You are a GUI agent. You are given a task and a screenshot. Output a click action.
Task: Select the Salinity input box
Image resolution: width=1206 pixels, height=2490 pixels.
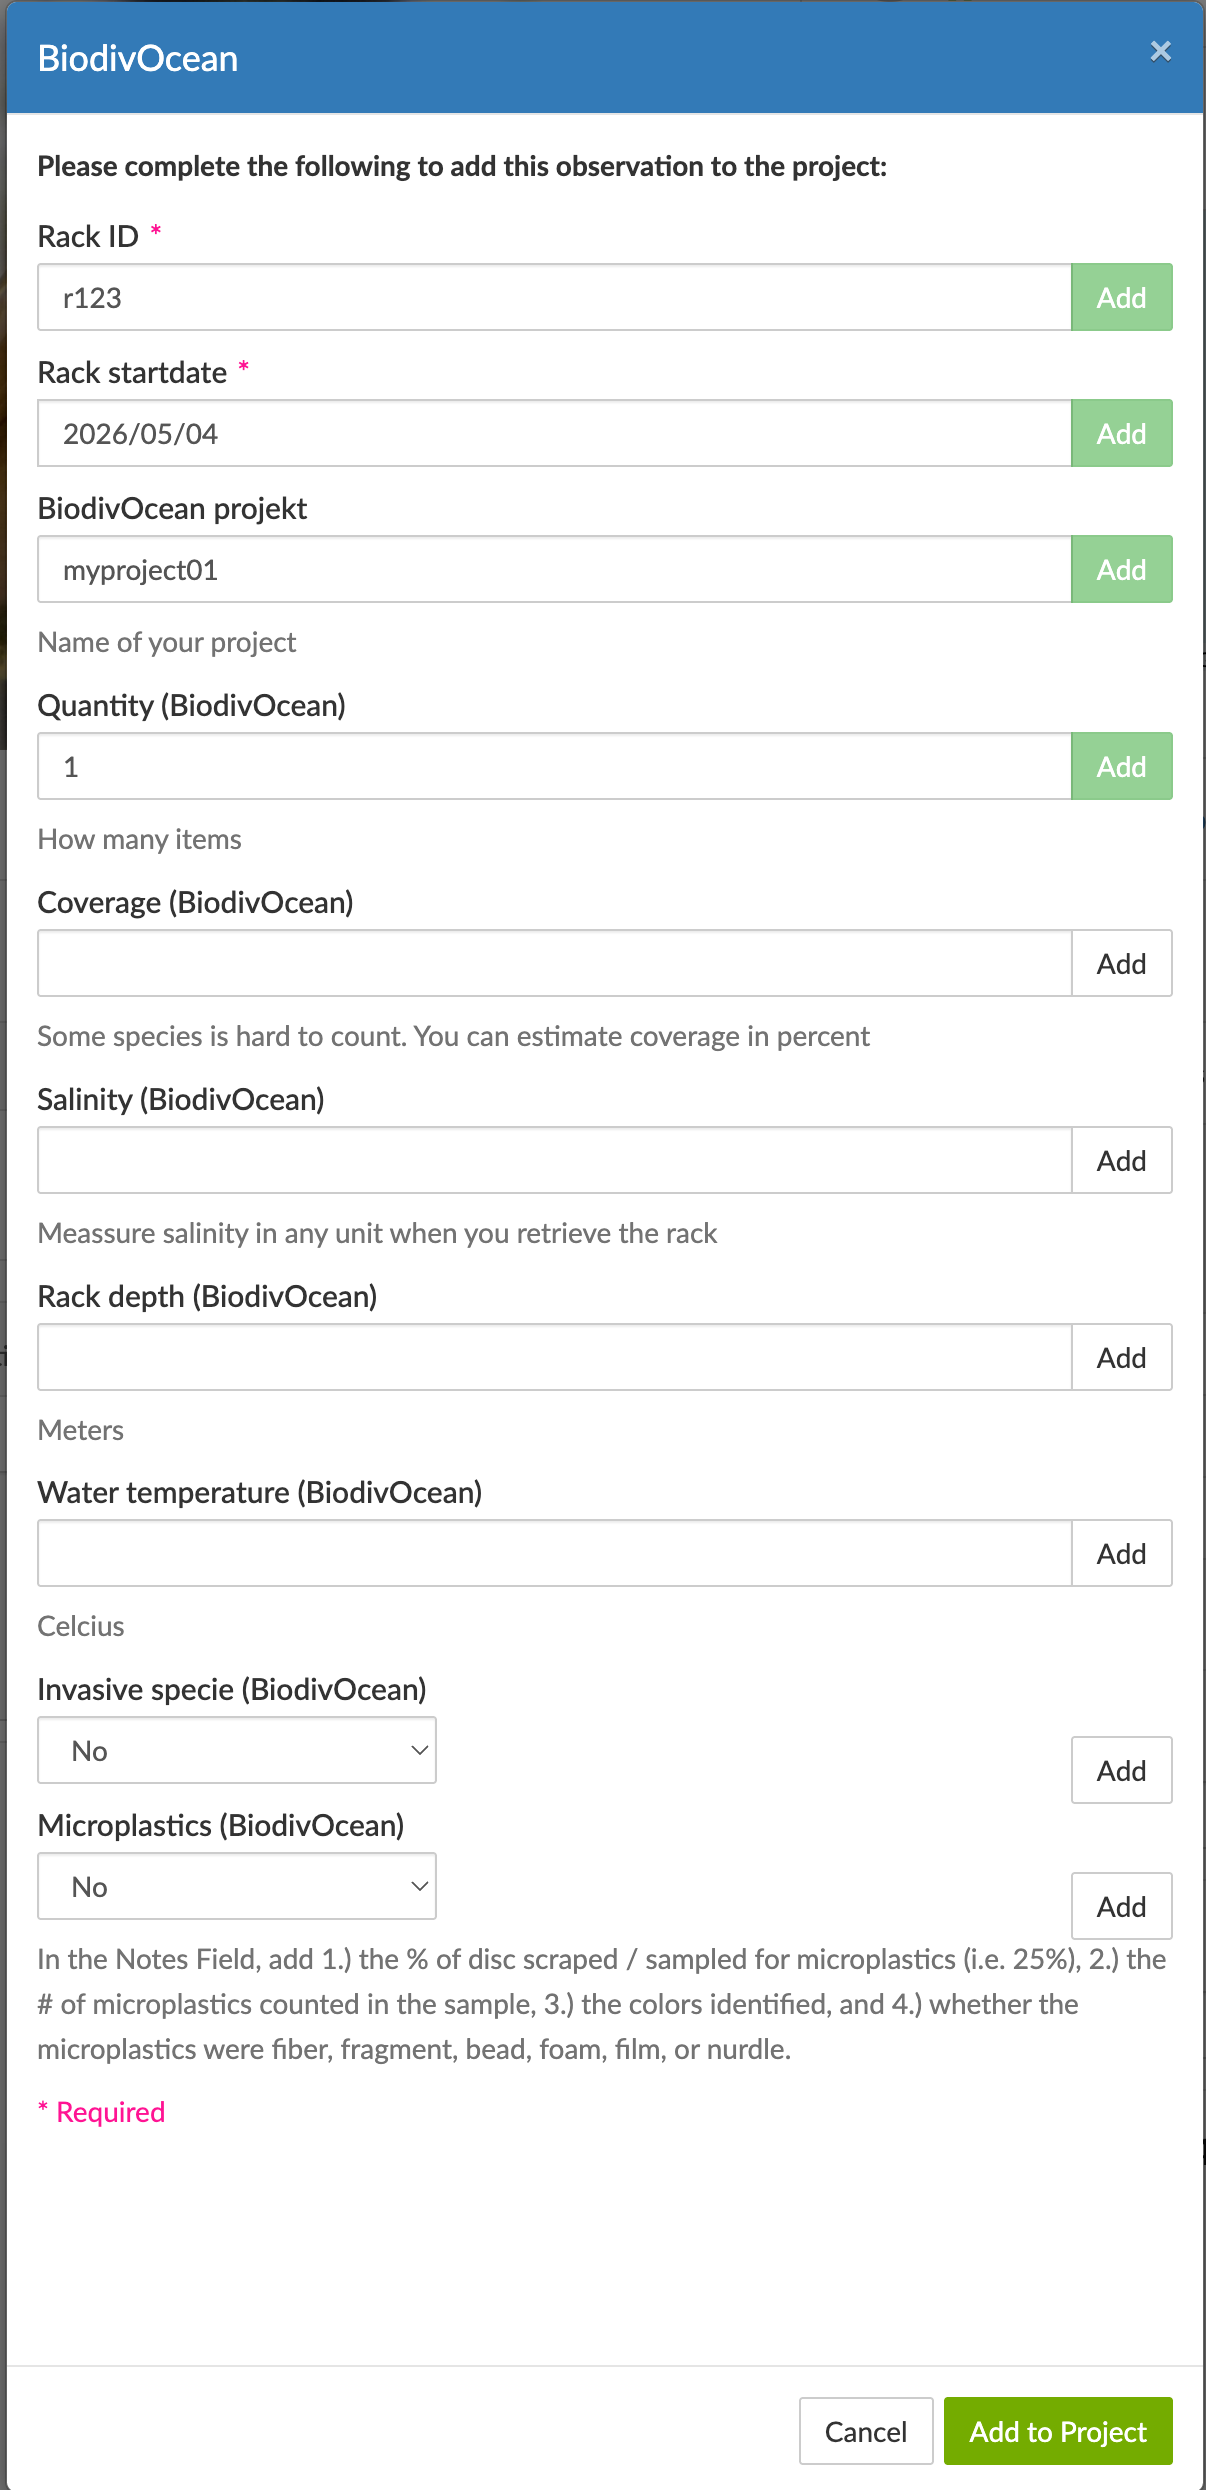coord(555,1160)
